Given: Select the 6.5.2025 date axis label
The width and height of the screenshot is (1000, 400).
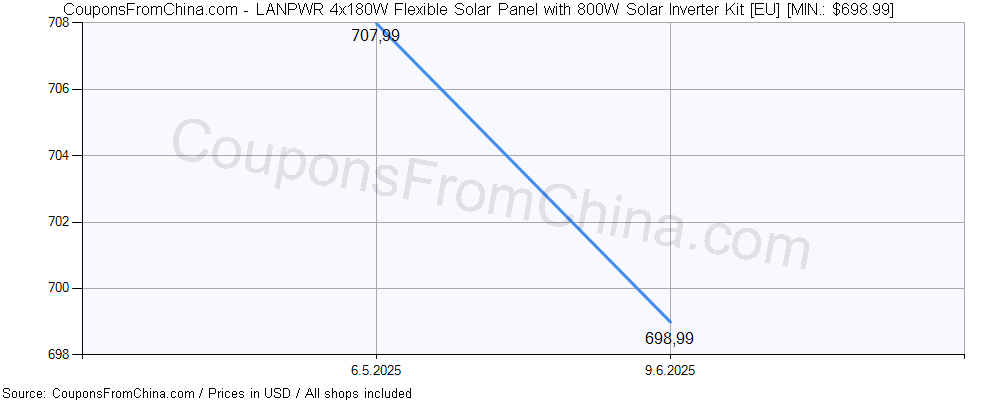Looking at the screenshot, I should pyautogui.click(x=376, y=371).
